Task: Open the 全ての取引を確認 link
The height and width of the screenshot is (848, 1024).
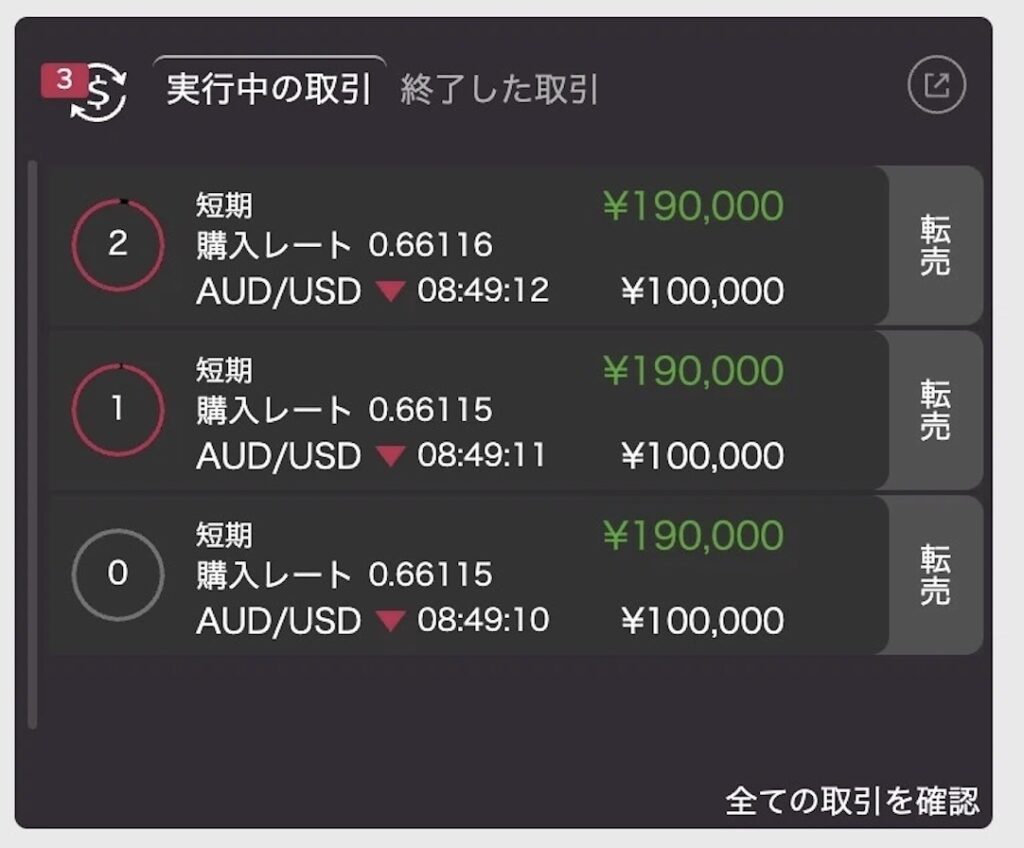Action: pyautogui.click(x=852, y=801)
